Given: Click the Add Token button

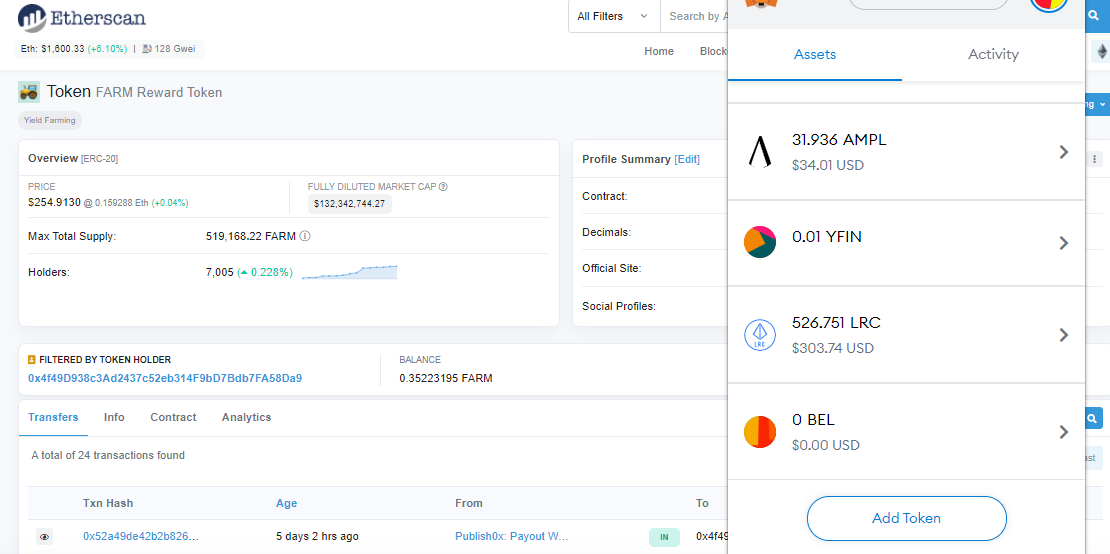Looking at the screenshot, I should [x=906, y=519].
